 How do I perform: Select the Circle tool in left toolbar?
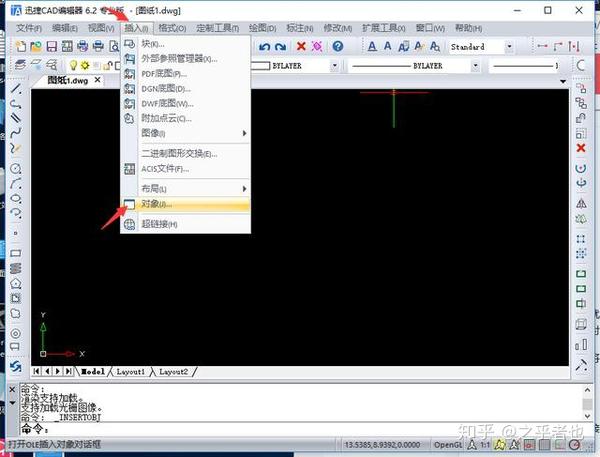[x=16, y=168]
